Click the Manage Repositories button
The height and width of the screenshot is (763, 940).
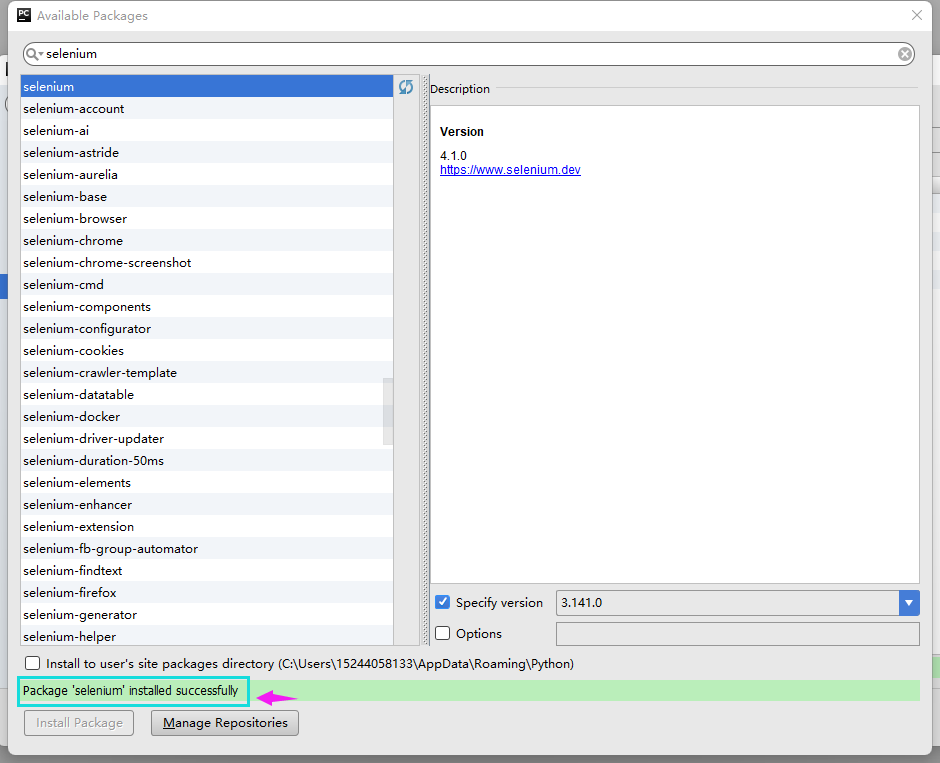225,722
